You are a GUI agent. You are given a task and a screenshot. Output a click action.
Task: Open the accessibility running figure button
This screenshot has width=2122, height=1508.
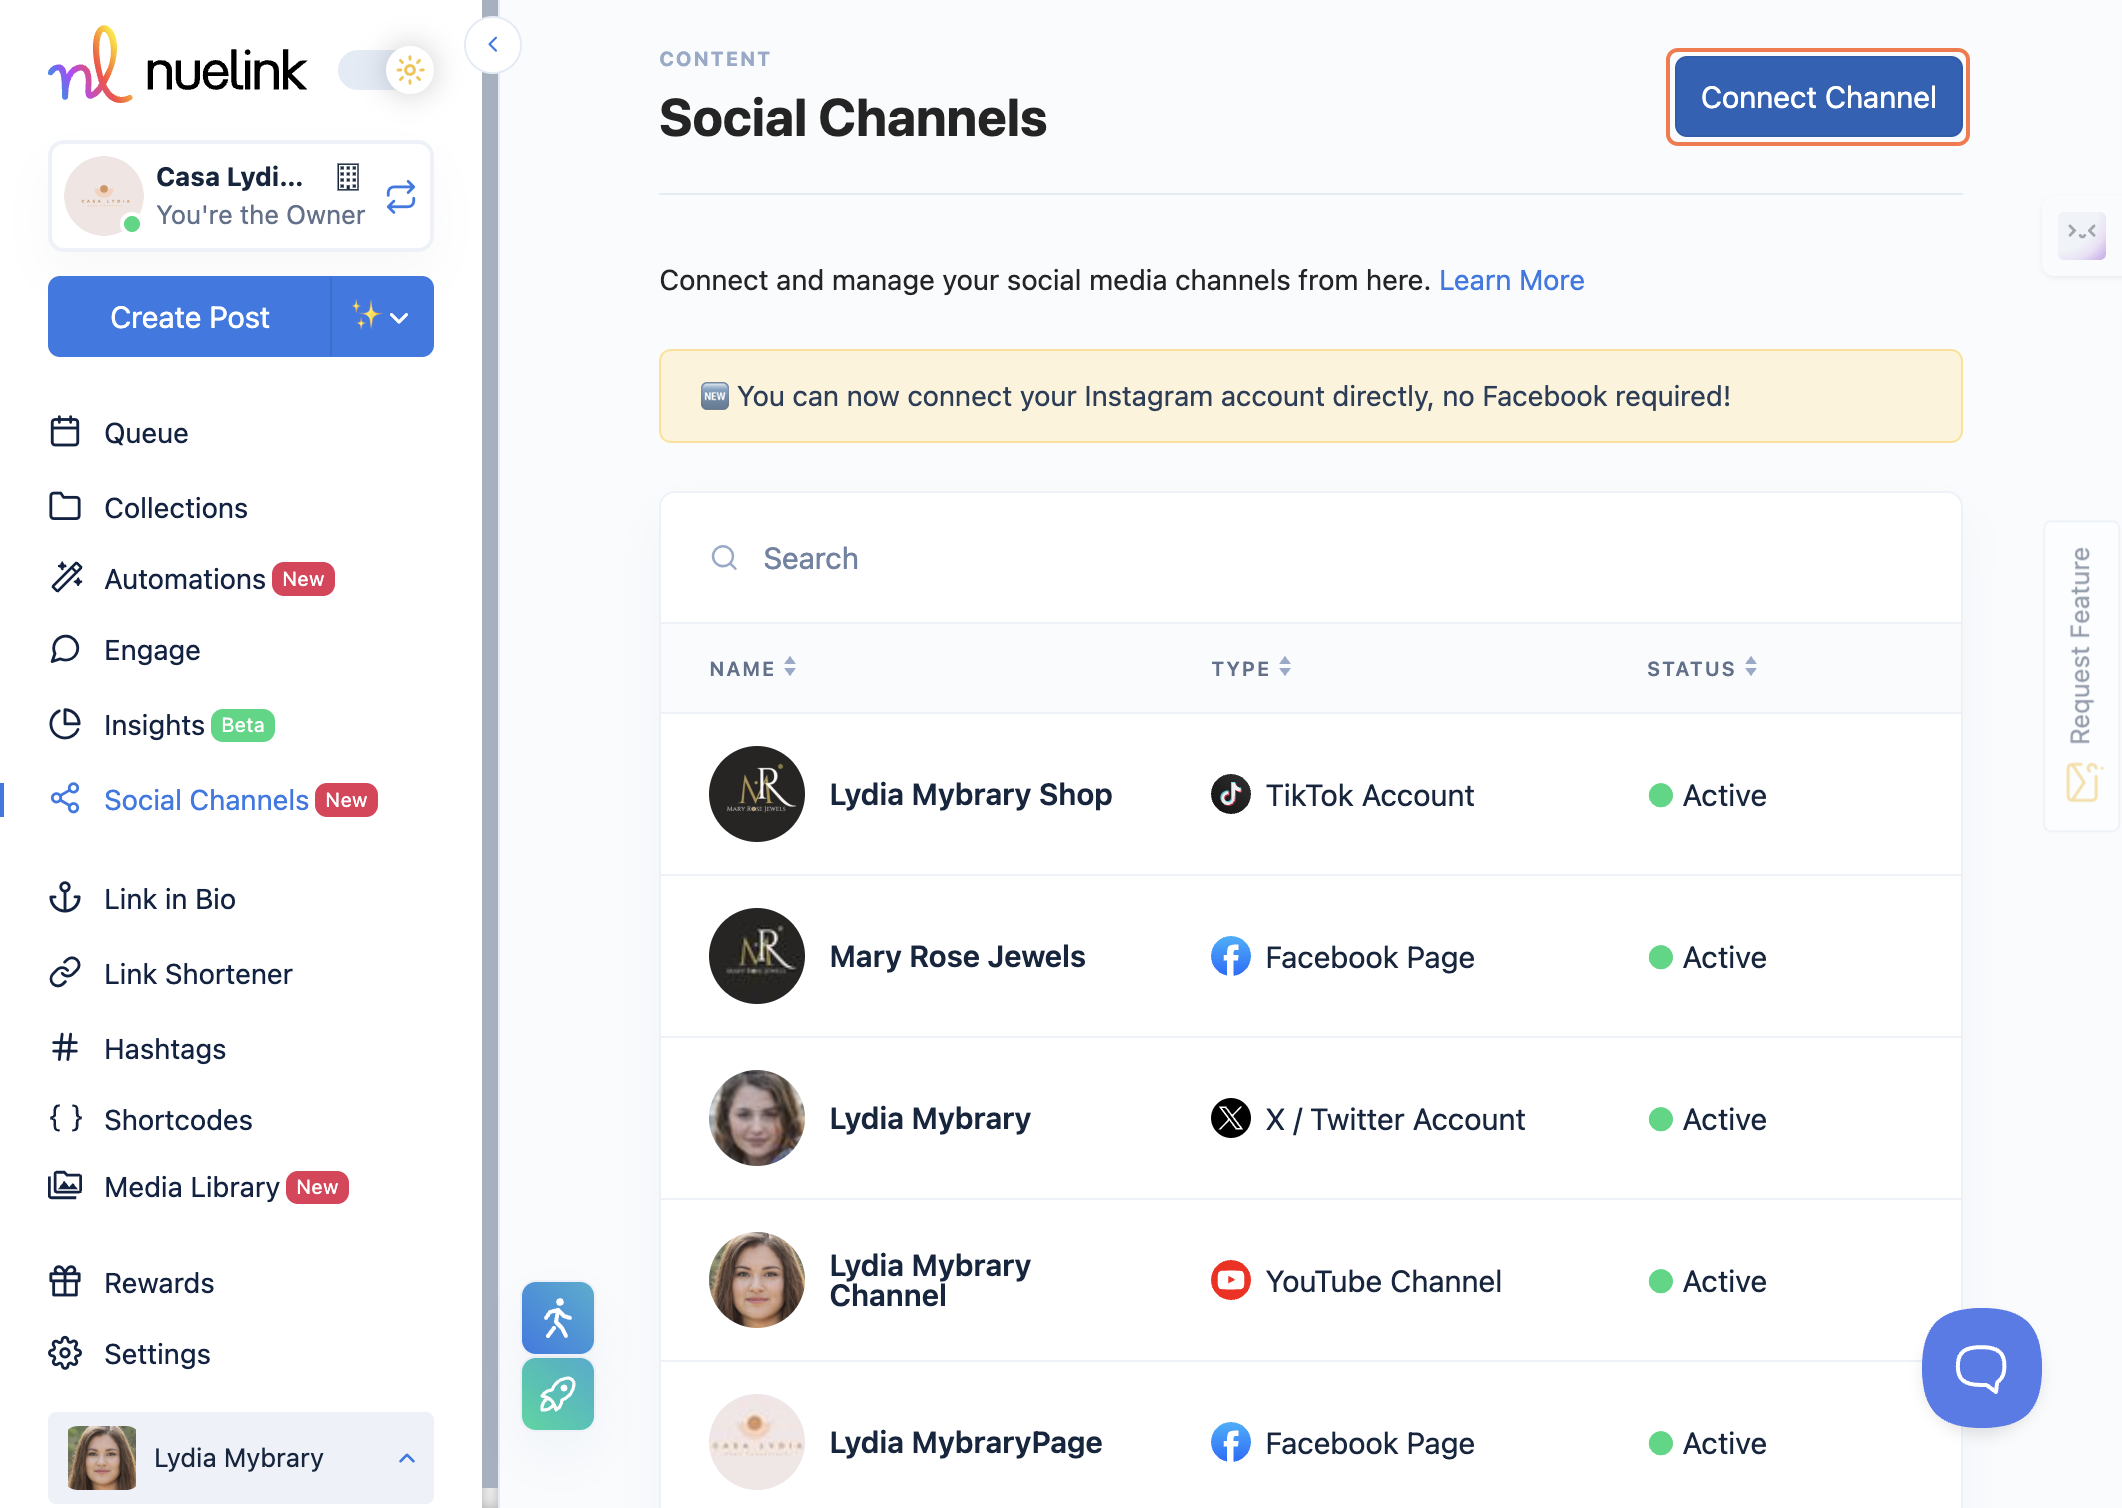pos(558,1318)
